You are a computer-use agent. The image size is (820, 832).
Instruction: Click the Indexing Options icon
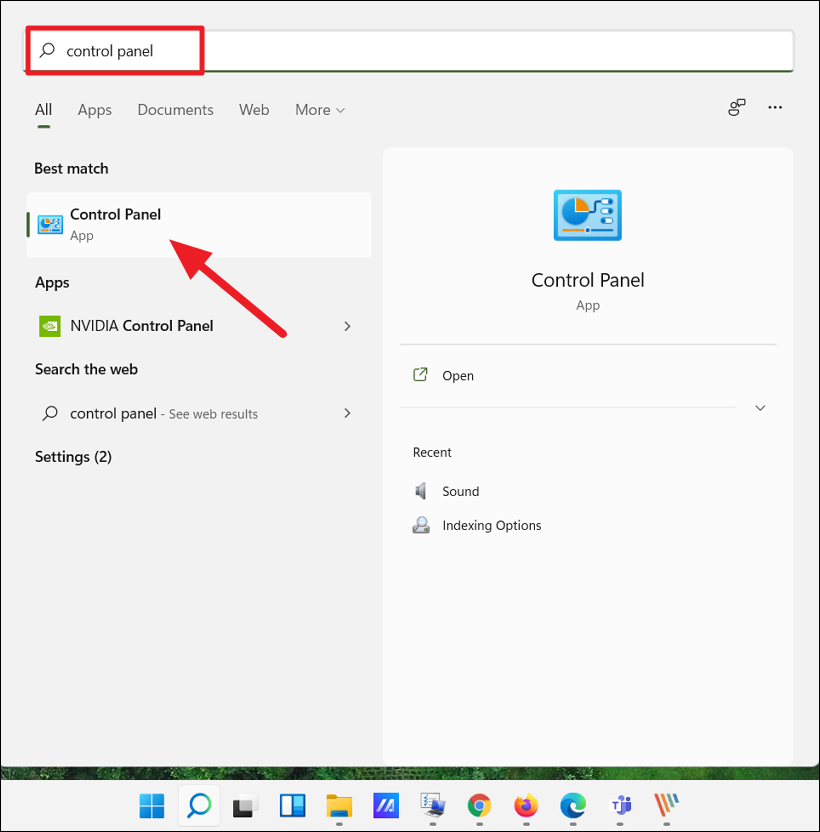point(421,525)
